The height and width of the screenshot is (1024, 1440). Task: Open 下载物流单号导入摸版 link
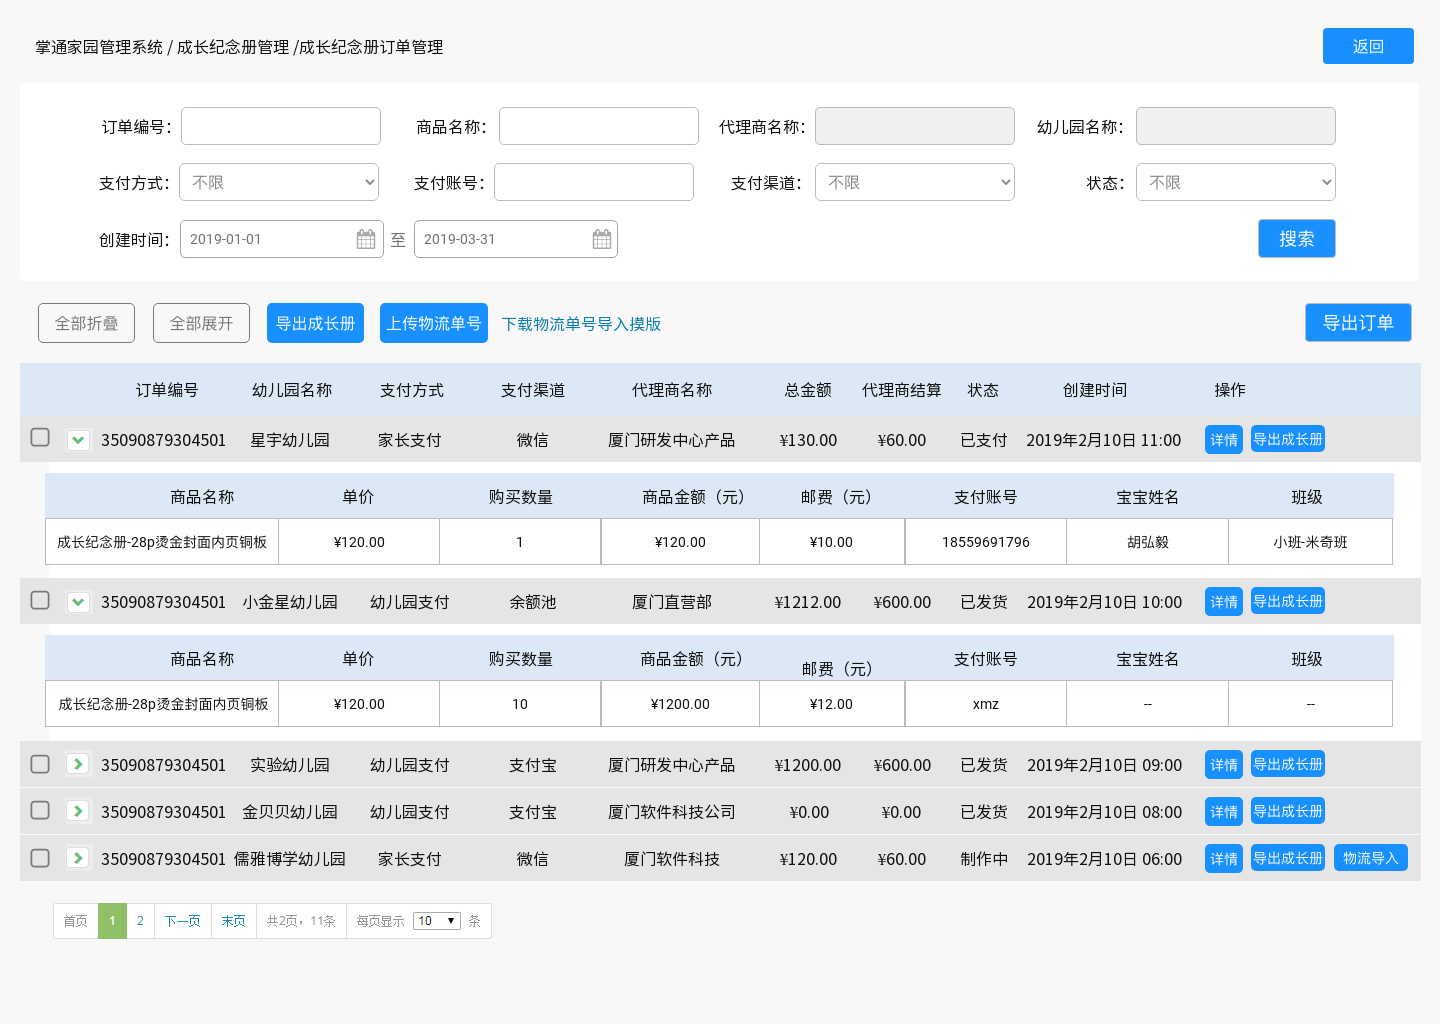tap(581, 324)
